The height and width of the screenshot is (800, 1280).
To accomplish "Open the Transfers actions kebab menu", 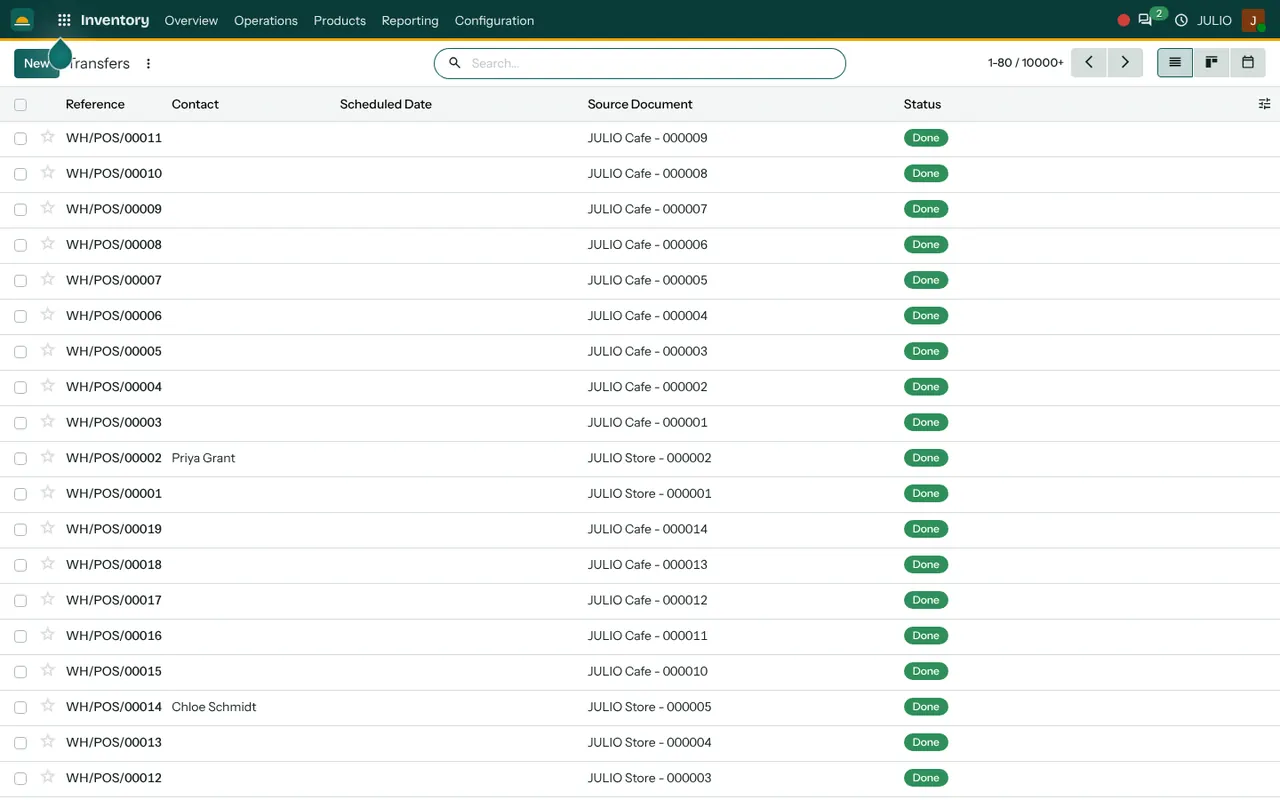I will click(x=148, y=63).
